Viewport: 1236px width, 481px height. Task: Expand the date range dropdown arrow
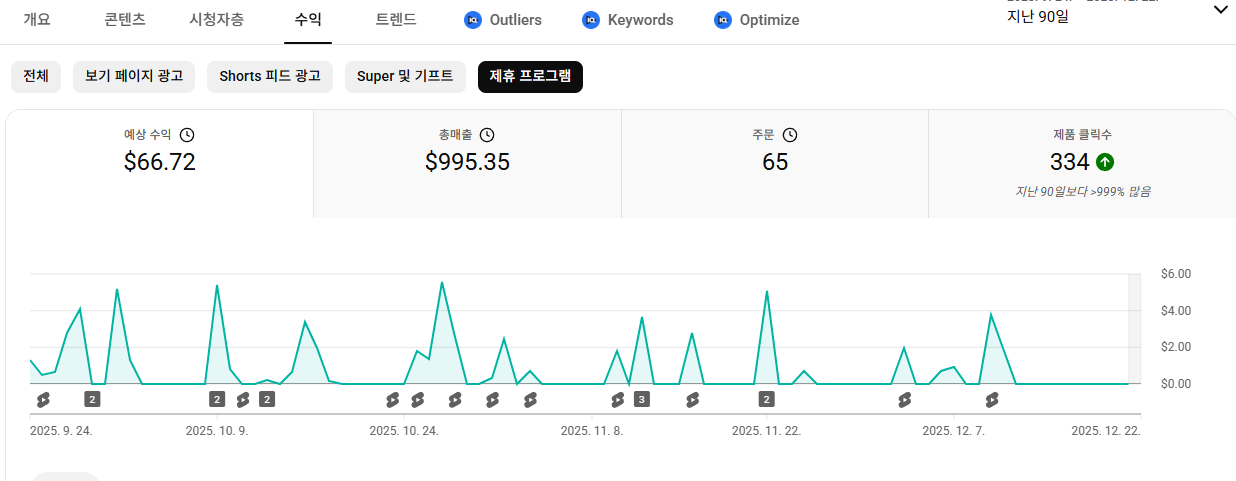coord(1220,10)
